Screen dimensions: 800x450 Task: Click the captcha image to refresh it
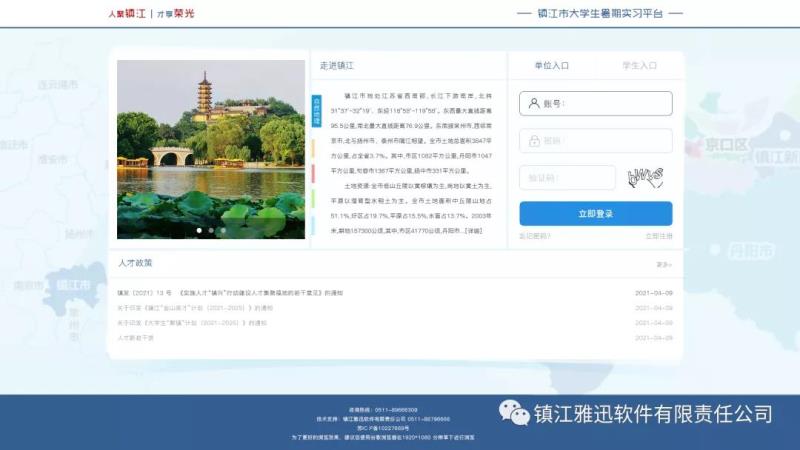coord(645,178)
